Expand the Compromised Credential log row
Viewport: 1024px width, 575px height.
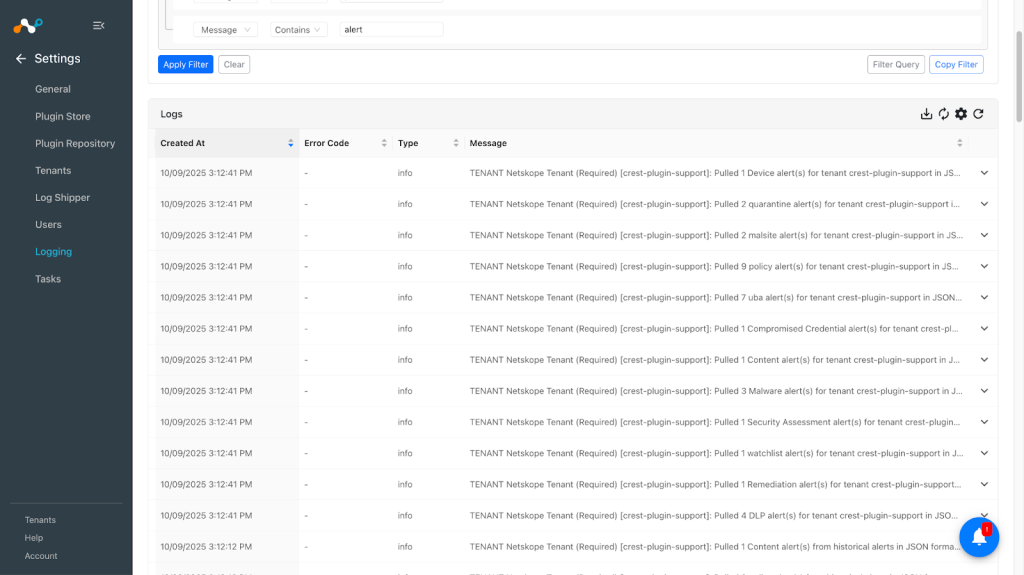[984, 329]
